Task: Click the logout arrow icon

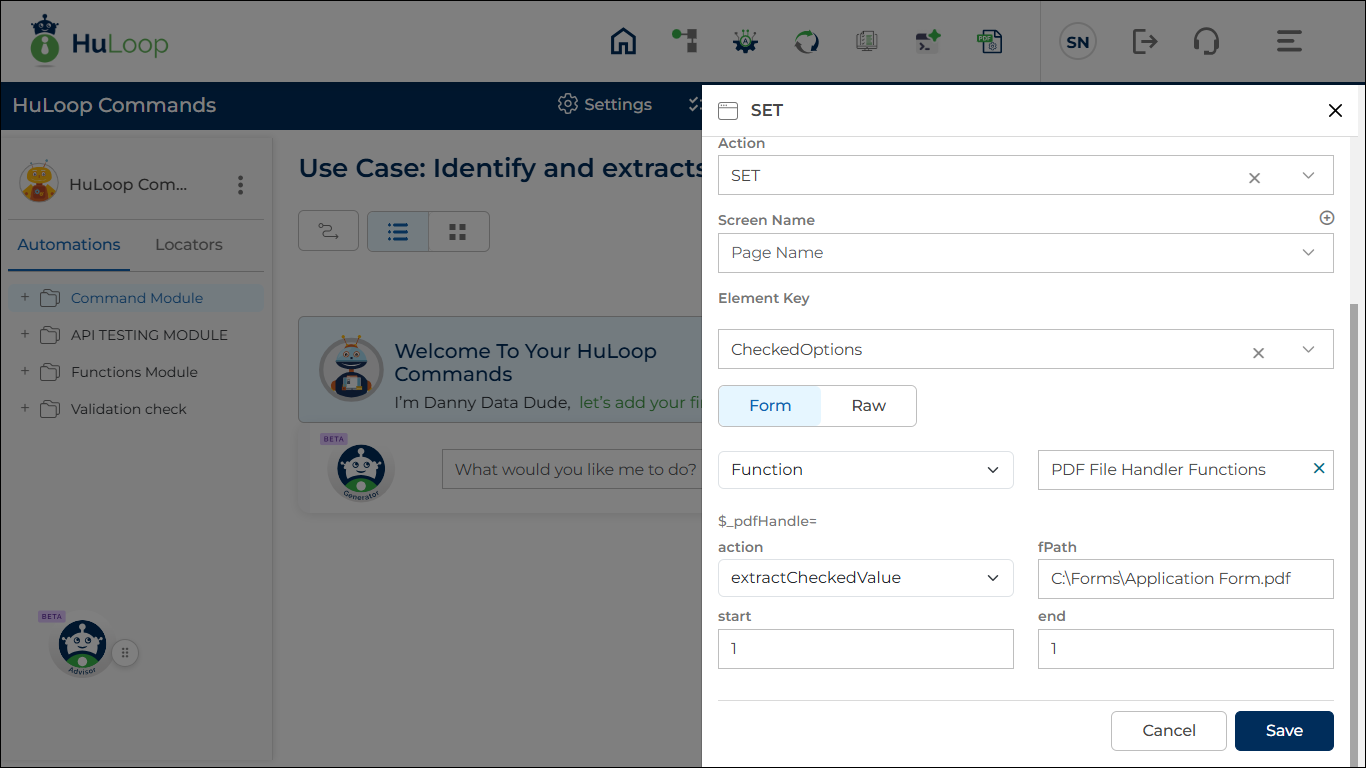Action: point(1144,42)
